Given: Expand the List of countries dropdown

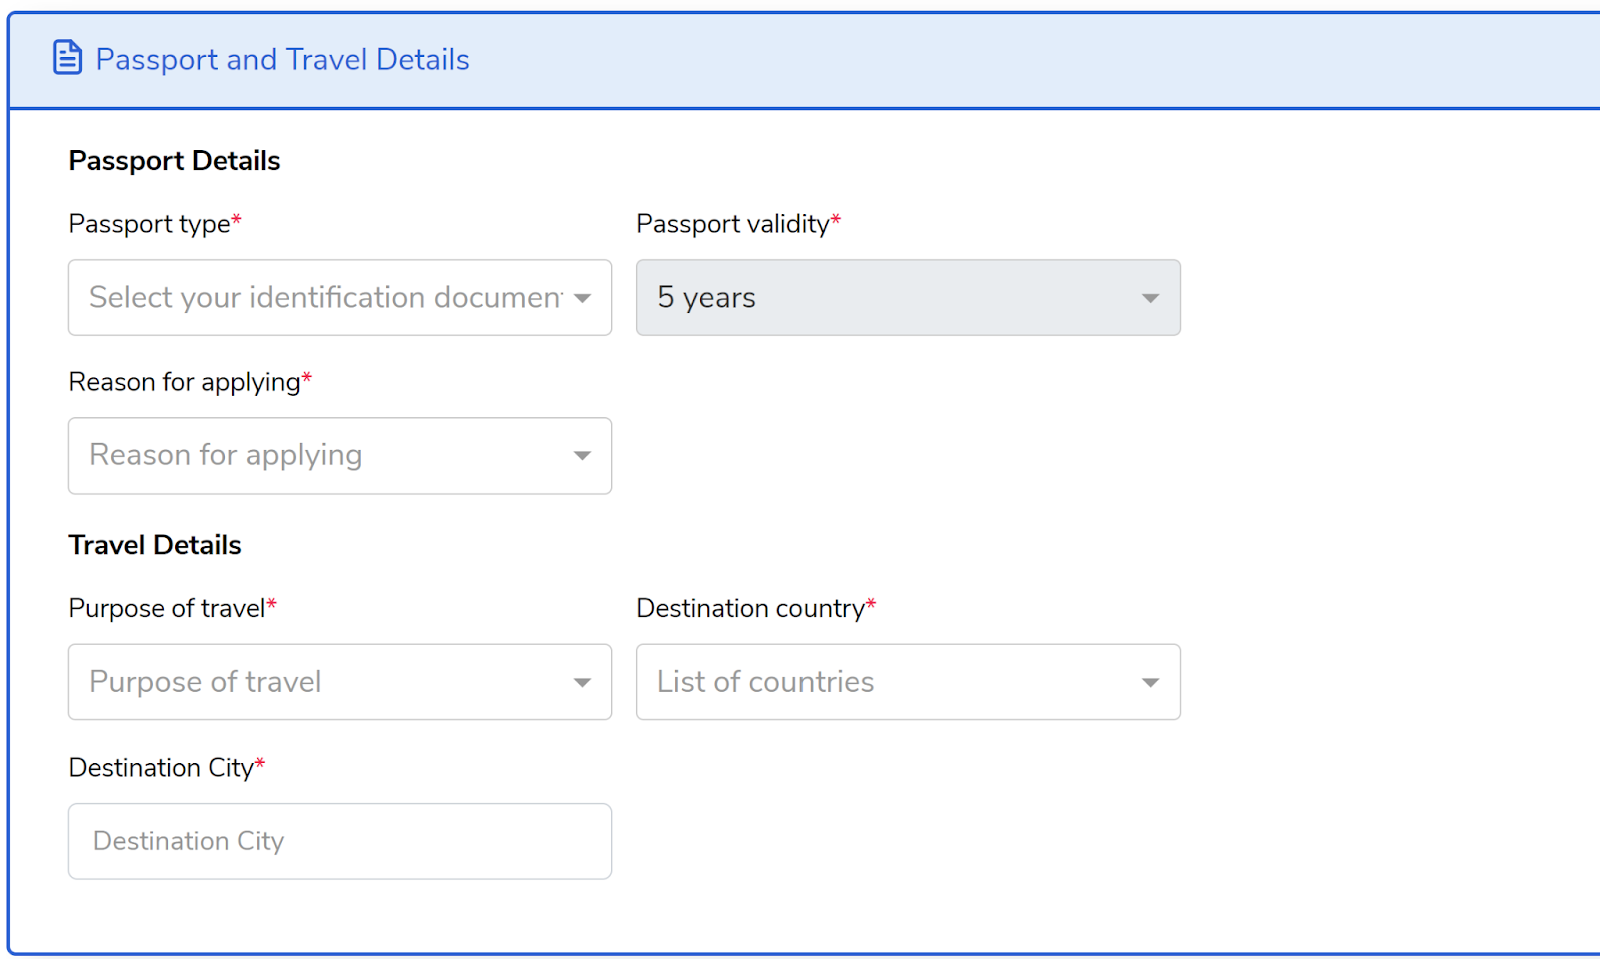Looking at the screenshot, I should click(908, 682).
